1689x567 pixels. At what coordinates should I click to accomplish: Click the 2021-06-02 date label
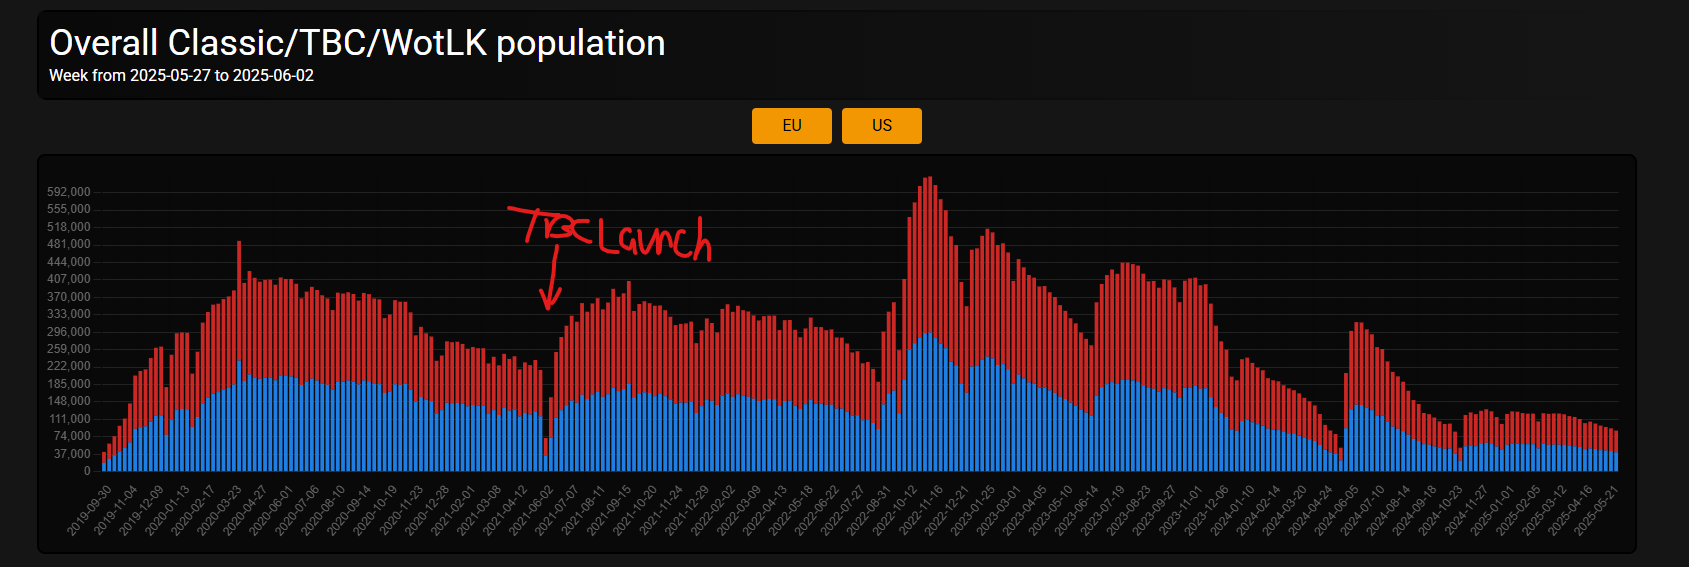coord(531,511)
